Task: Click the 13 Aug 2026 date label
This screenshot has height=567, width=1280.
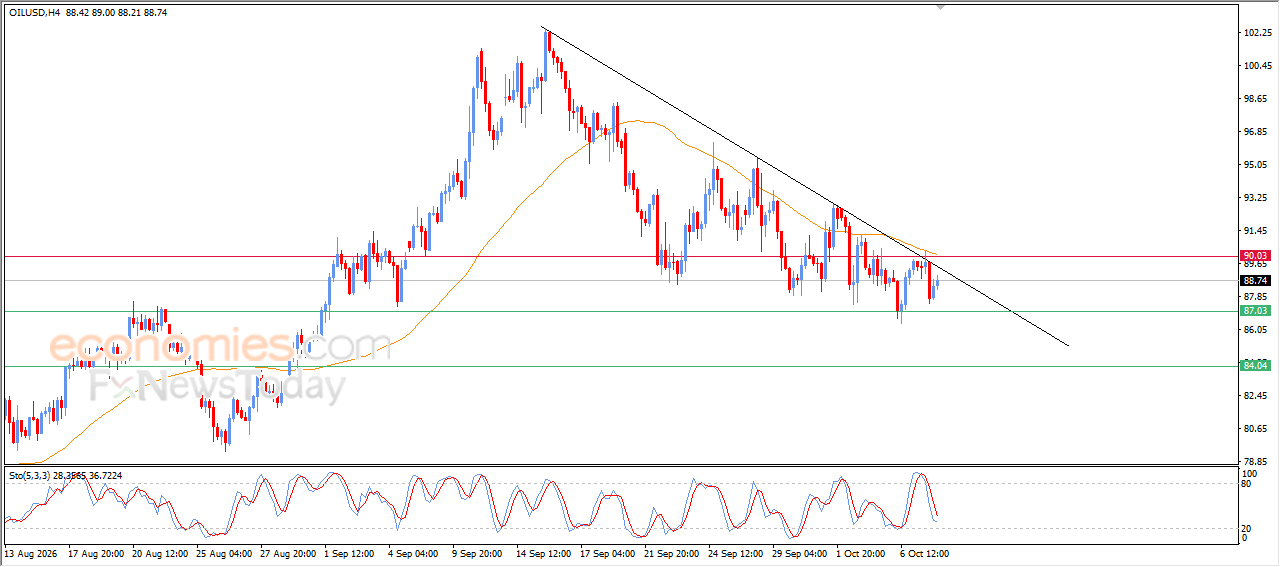Action: tap(31, 553)
